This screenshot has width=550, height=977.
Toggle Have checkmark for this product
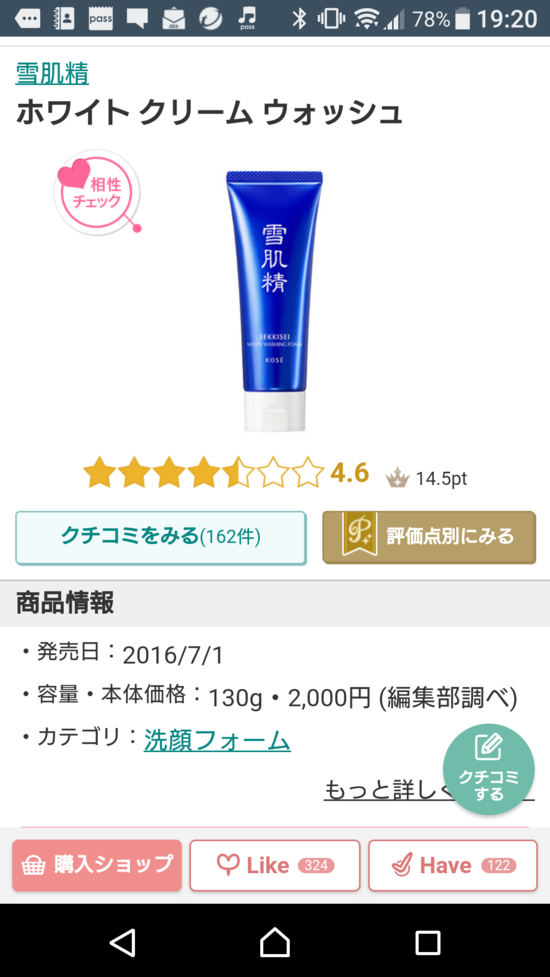pyautogui.click(x=453, y=865)
